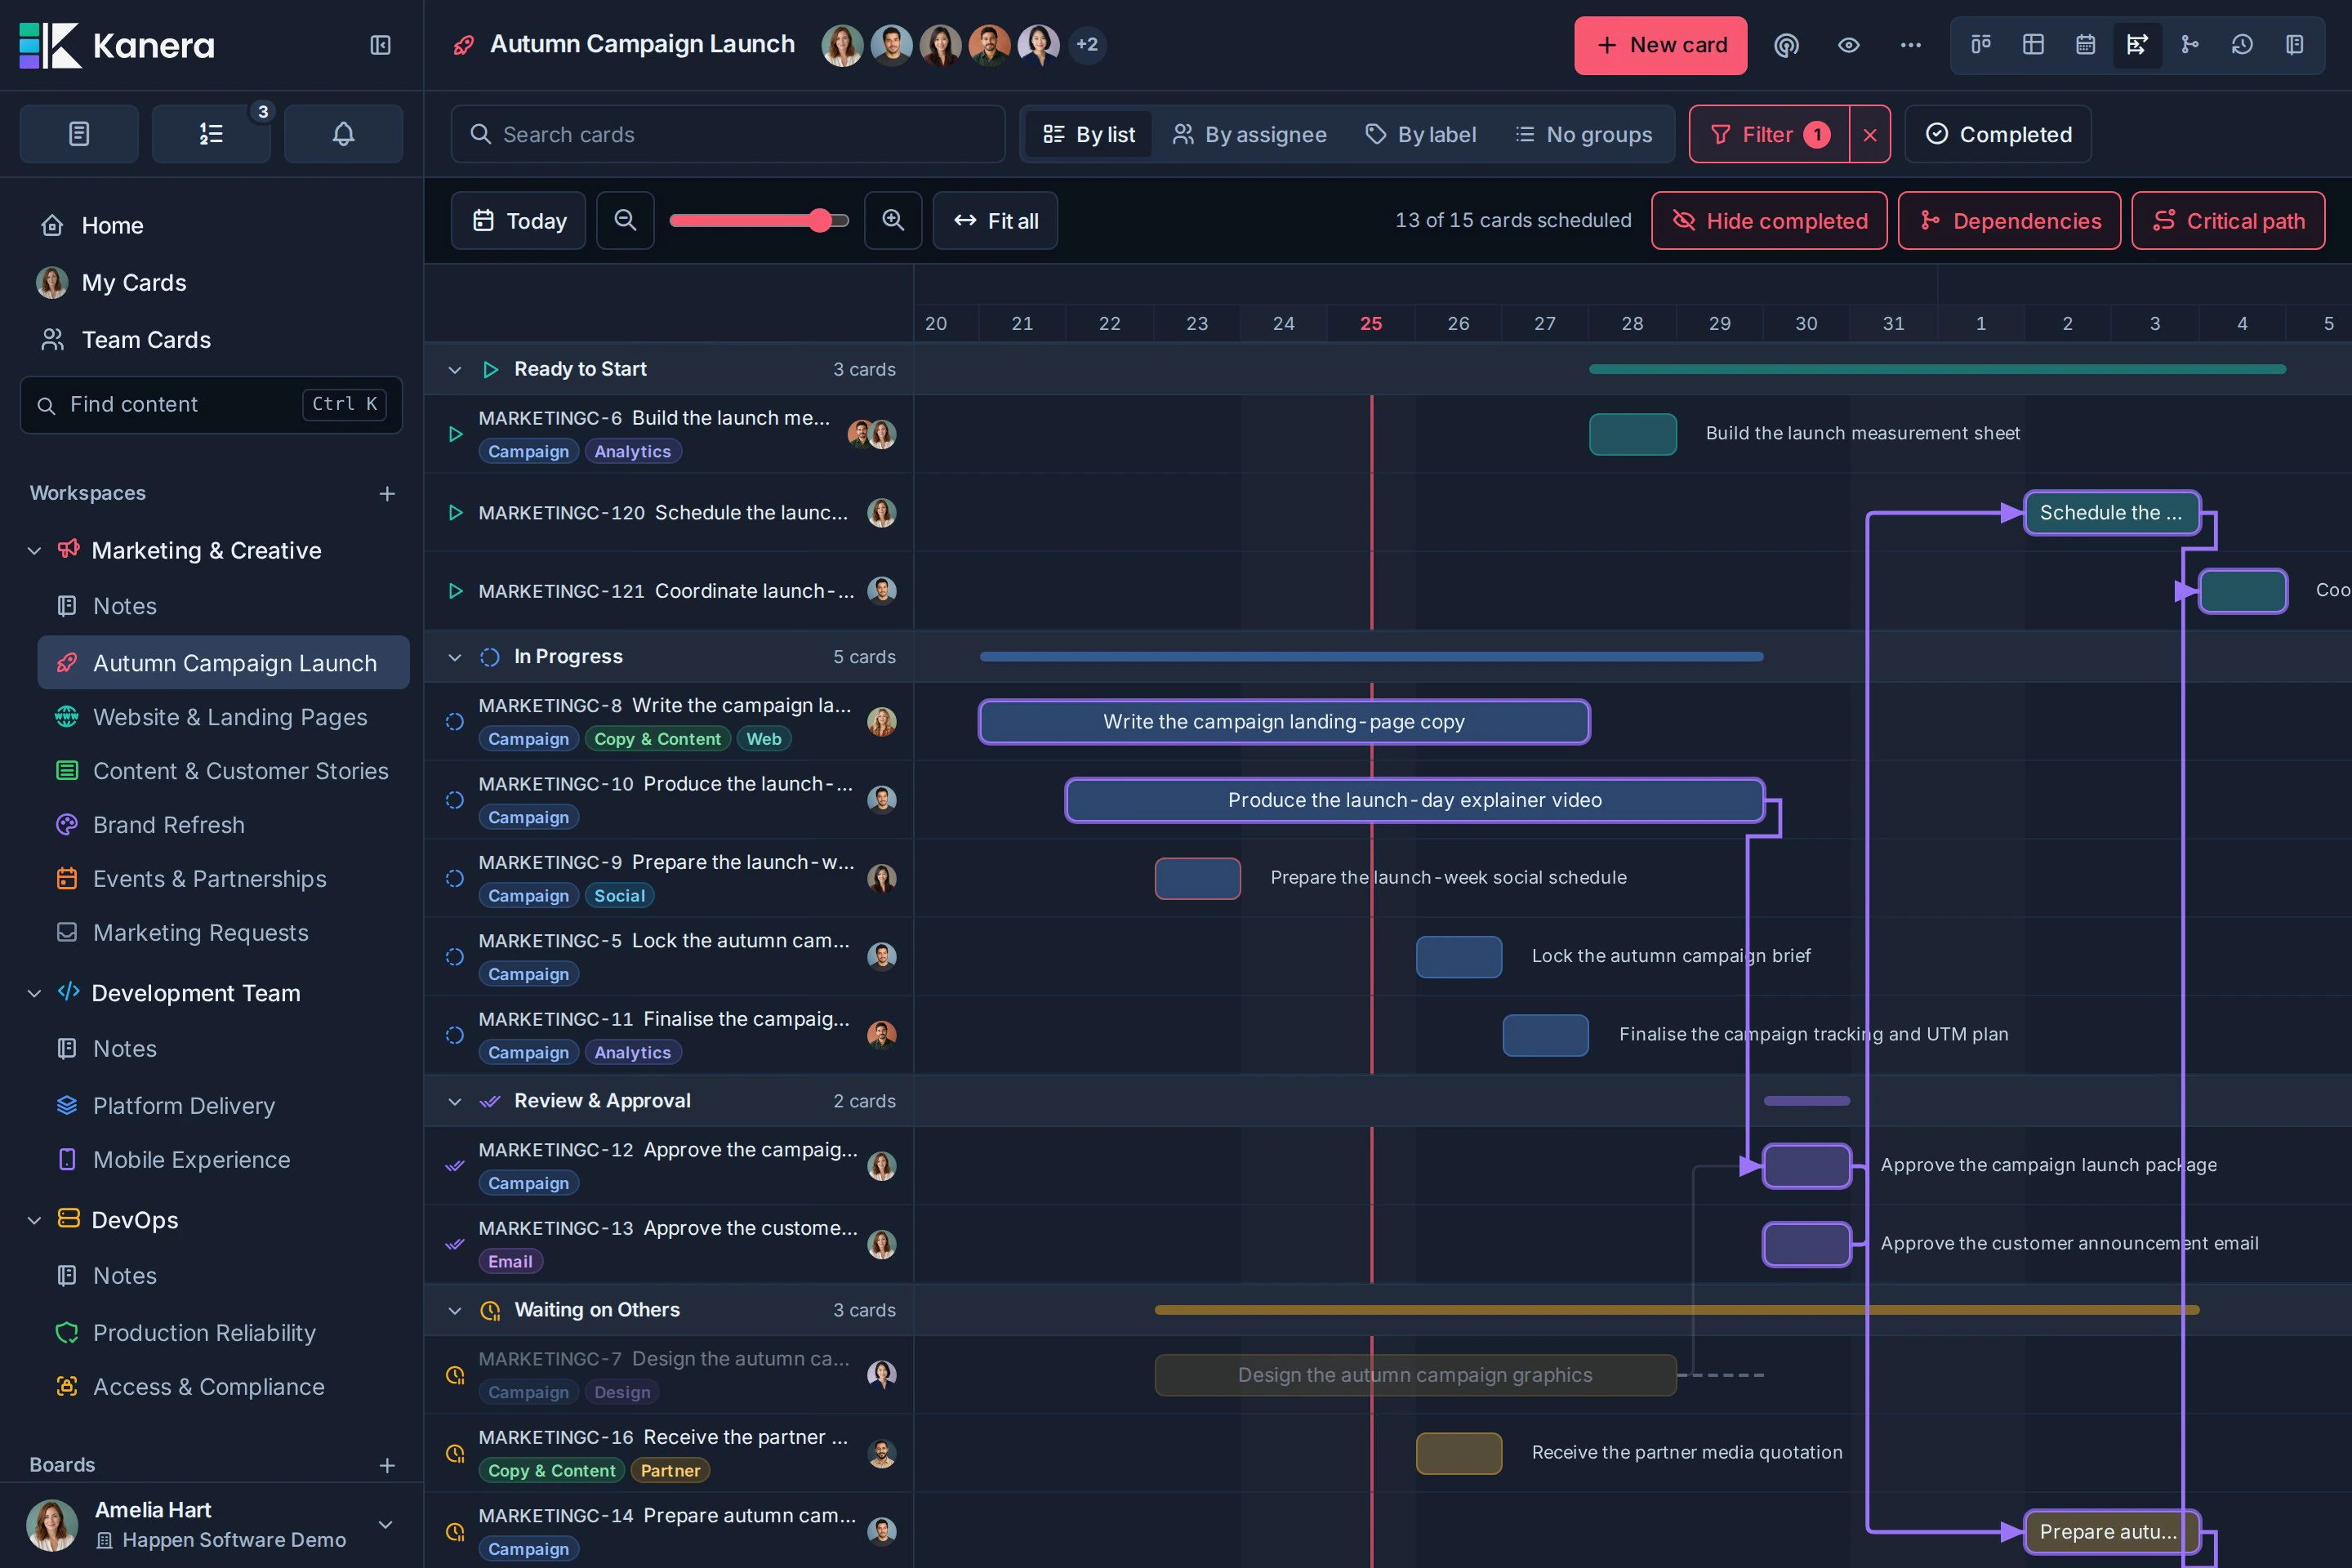
Task: Toggle Dependencies display
Action: point(2009,220)
